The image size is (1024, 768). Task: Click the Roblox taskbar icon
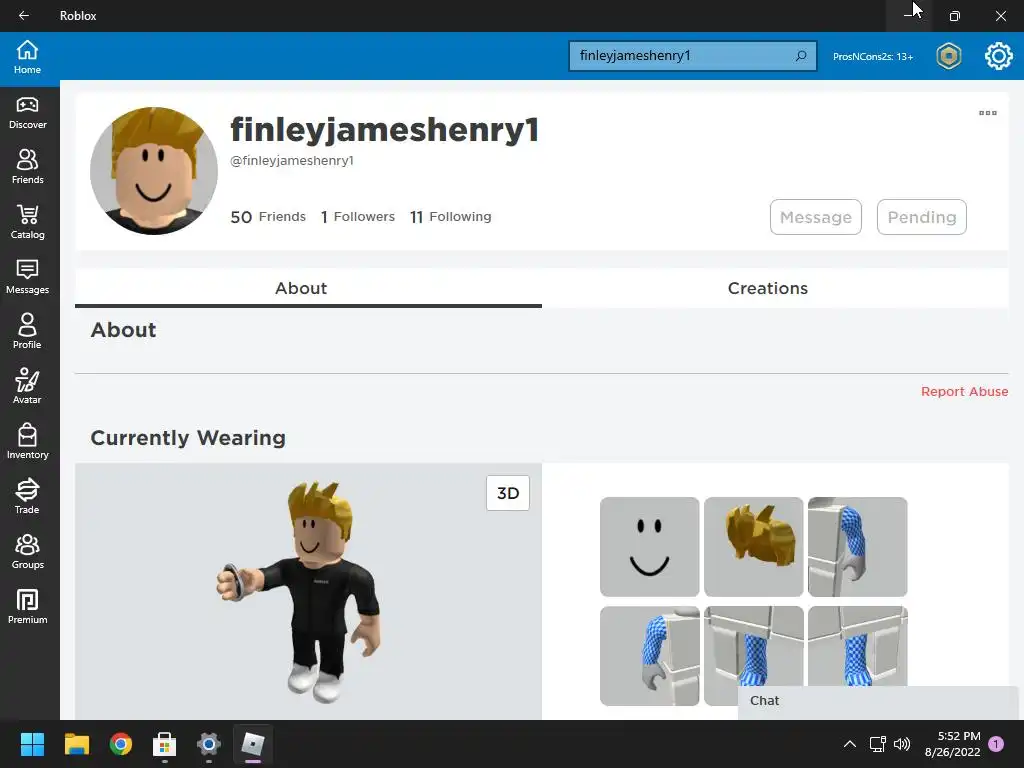(x=253, y=744)
